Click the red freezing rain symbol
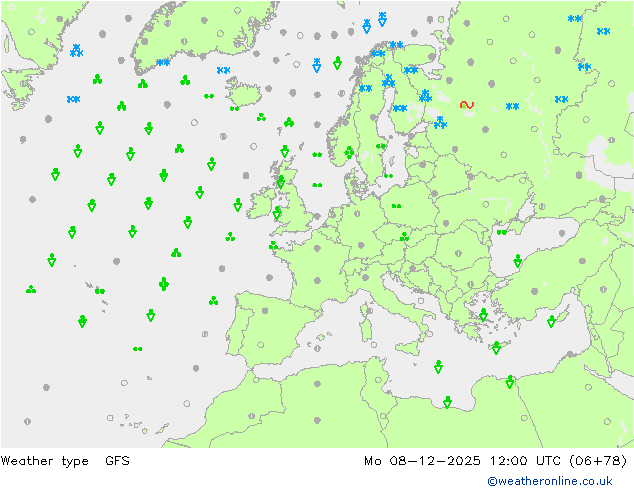Viewport: 634px width, 490px height. (x=467, y=105)
